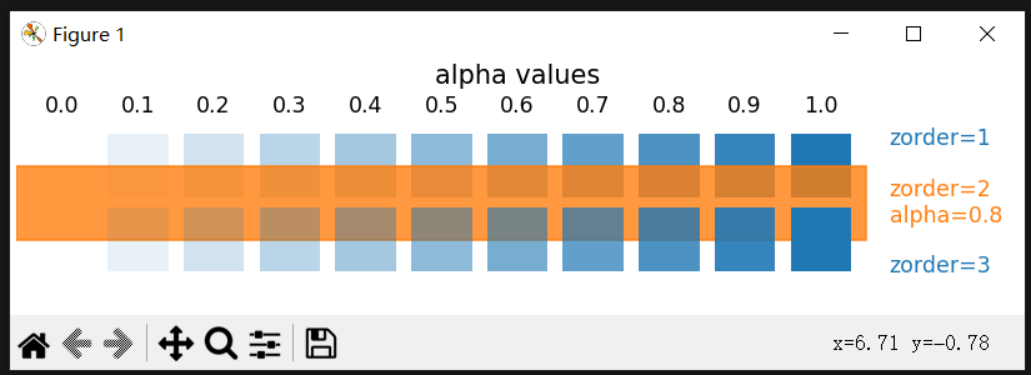Save the figure with floppy disk icon

pos(321,344)
